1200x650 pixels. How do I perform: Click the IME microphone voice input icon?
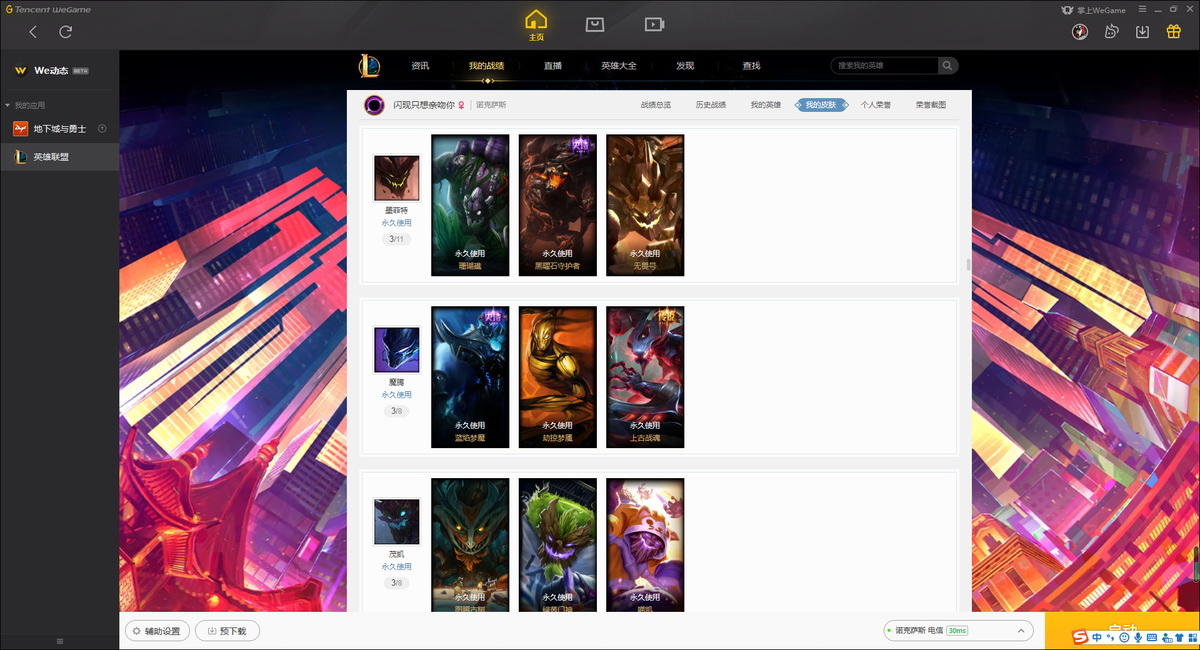[x=1138, y=637]
